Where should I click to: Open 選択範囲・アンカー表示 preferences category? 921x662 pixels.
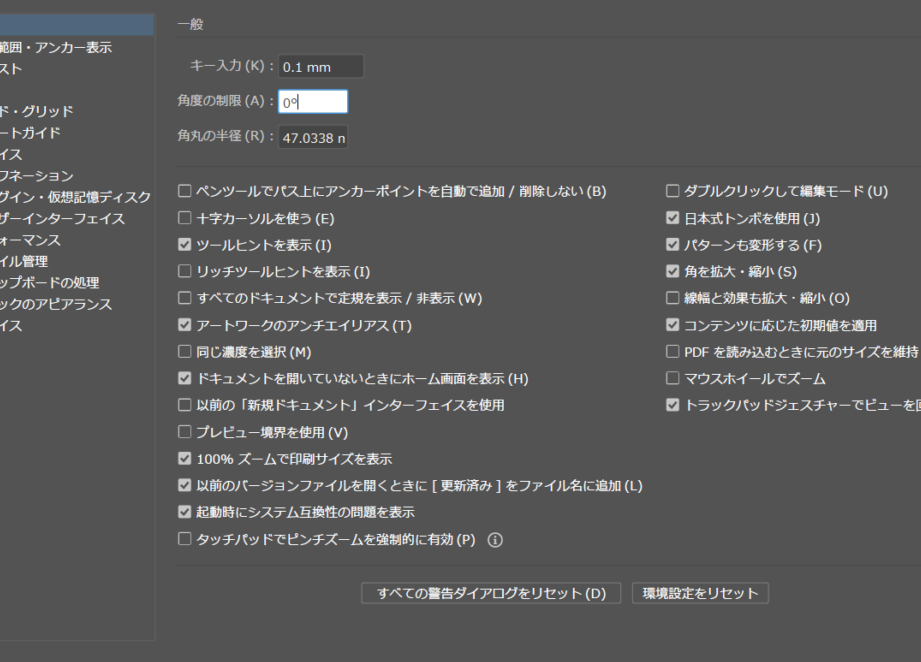coord(56,48)
